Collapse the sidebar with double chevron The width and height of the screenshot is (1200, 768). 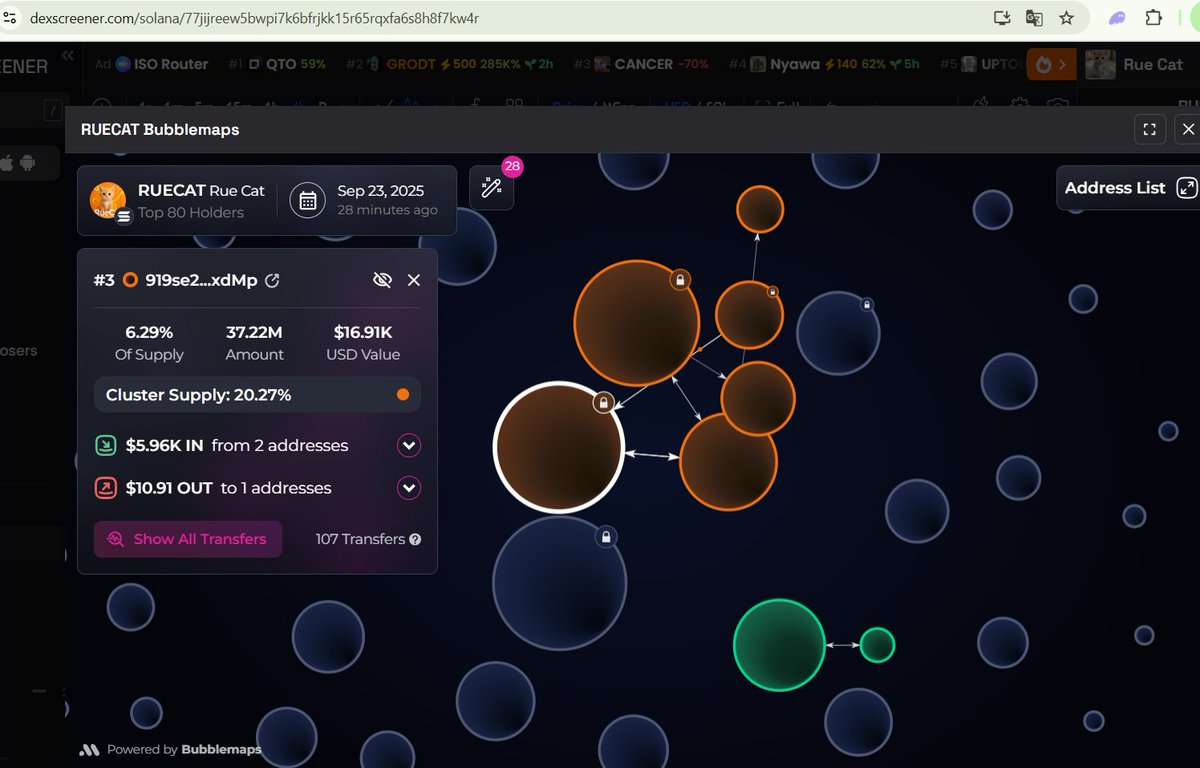click(x=67, y=57)
